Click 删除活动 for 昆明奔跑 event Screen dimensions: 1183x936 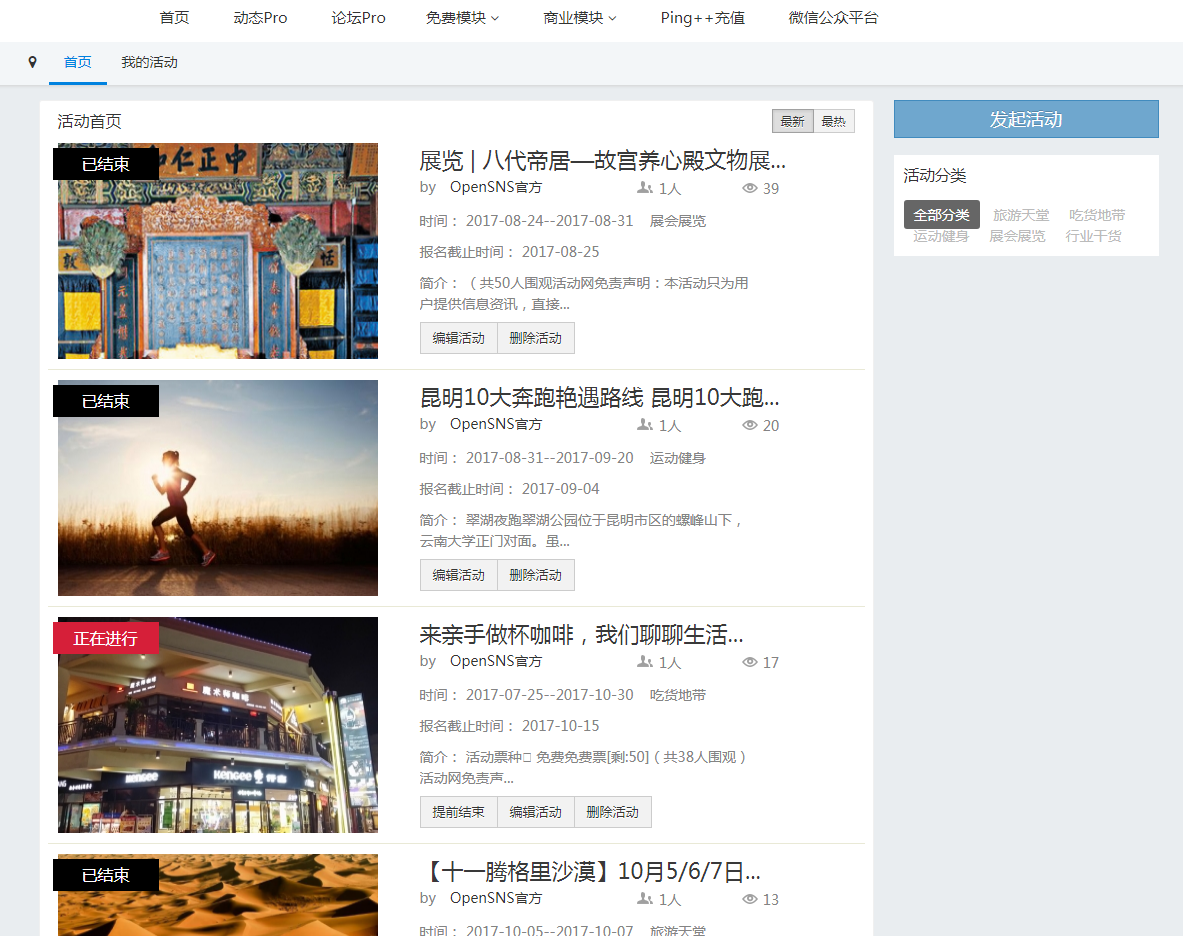536,575
